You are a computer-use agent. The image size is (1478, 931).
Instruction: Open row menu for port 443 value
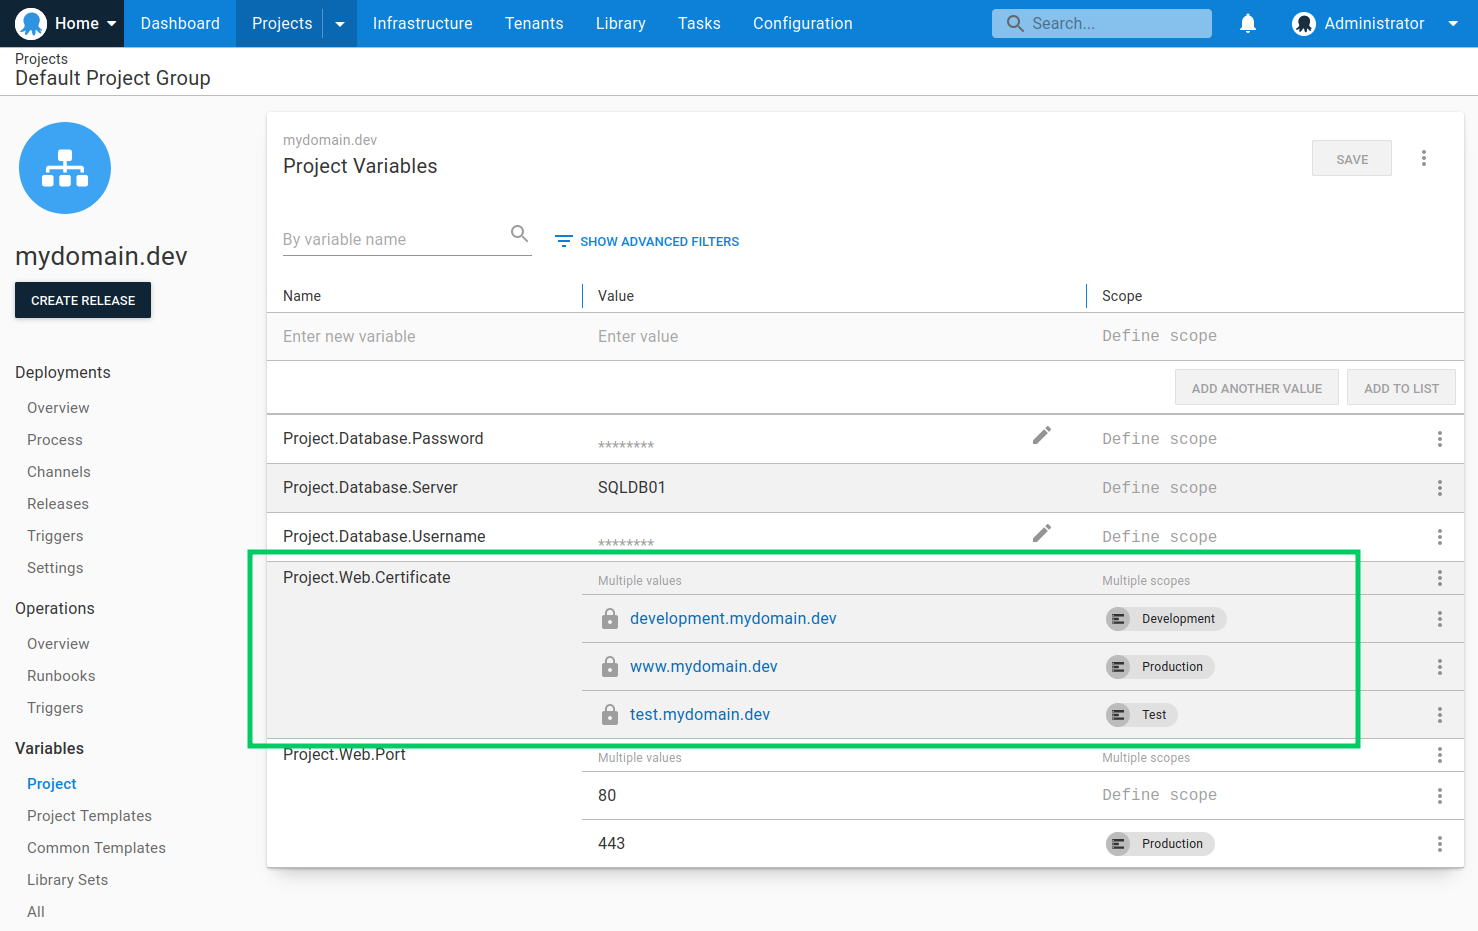(x=1439, y=844)
